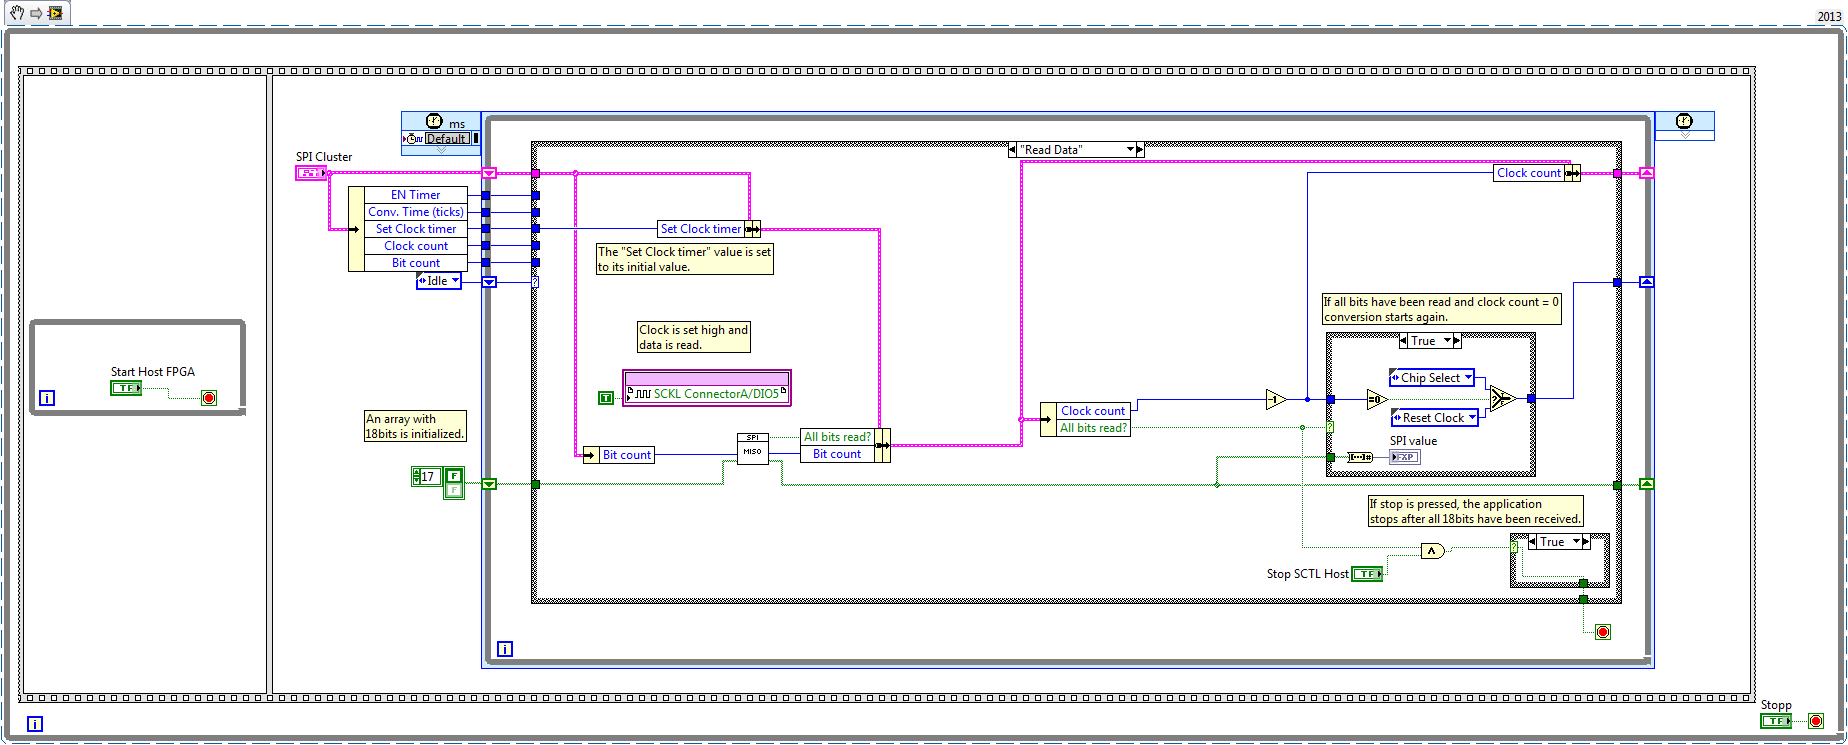Click right blue shift register on timed loop
This screenshot has height=745, width=1848.
pos(1646,282)
